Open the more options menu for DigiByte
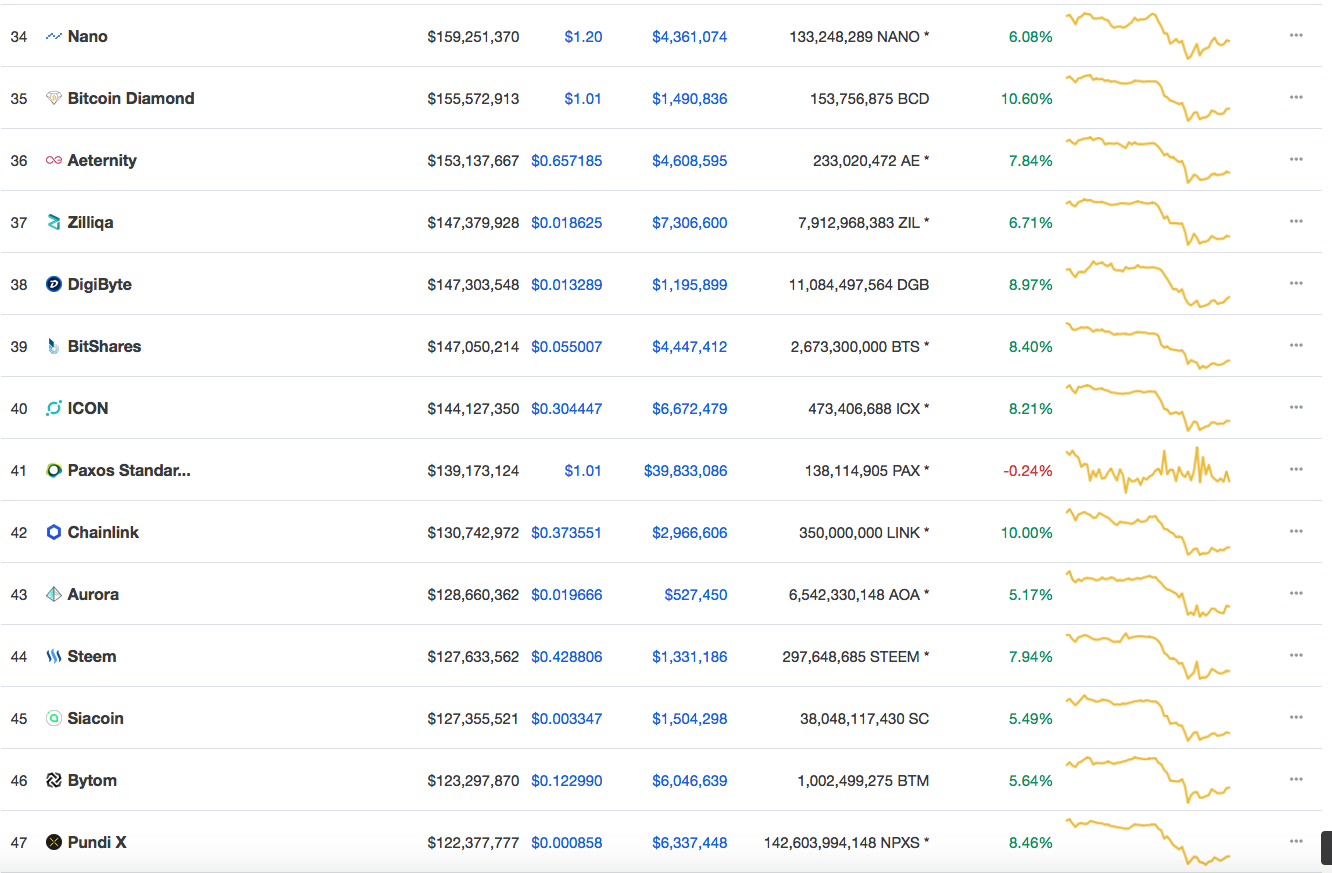Screen dimensions: 1332x873 (x=1296, y=283)
